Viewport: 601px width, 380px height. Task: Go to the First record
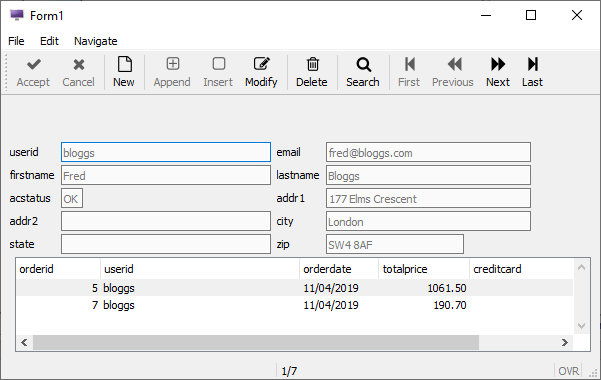409,72
